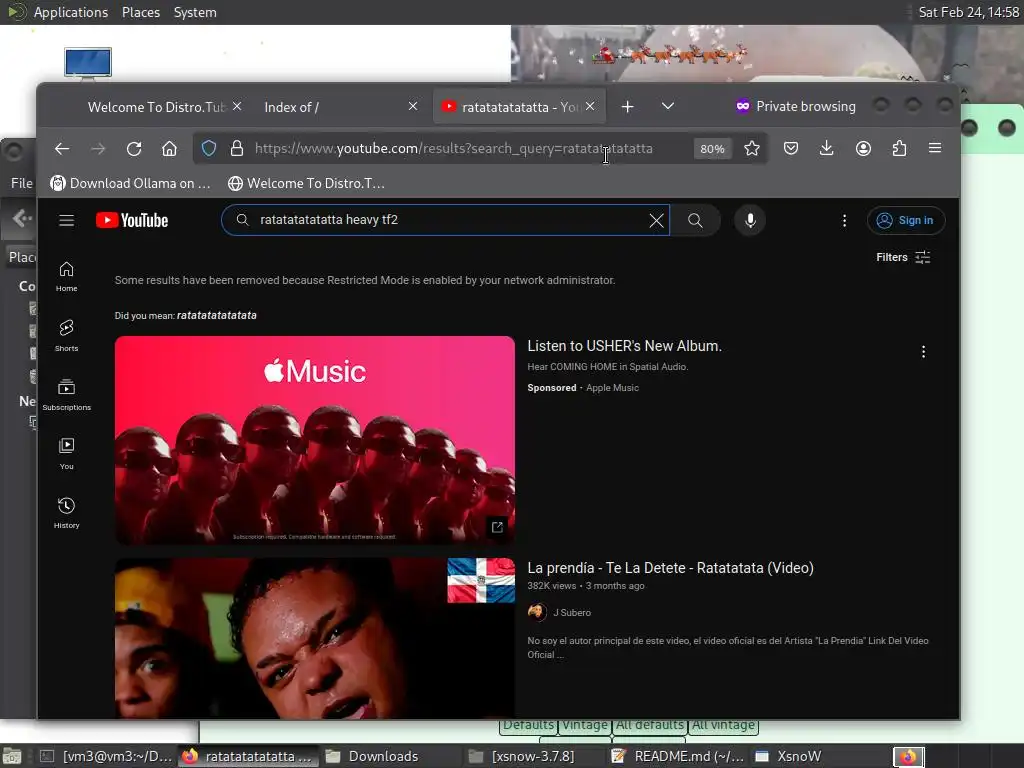Image resolution: width=1024 pixels, height=768 pixels.
Task: Open the File menu in background window
Action: pyautogui.click(x=22, y=184)
